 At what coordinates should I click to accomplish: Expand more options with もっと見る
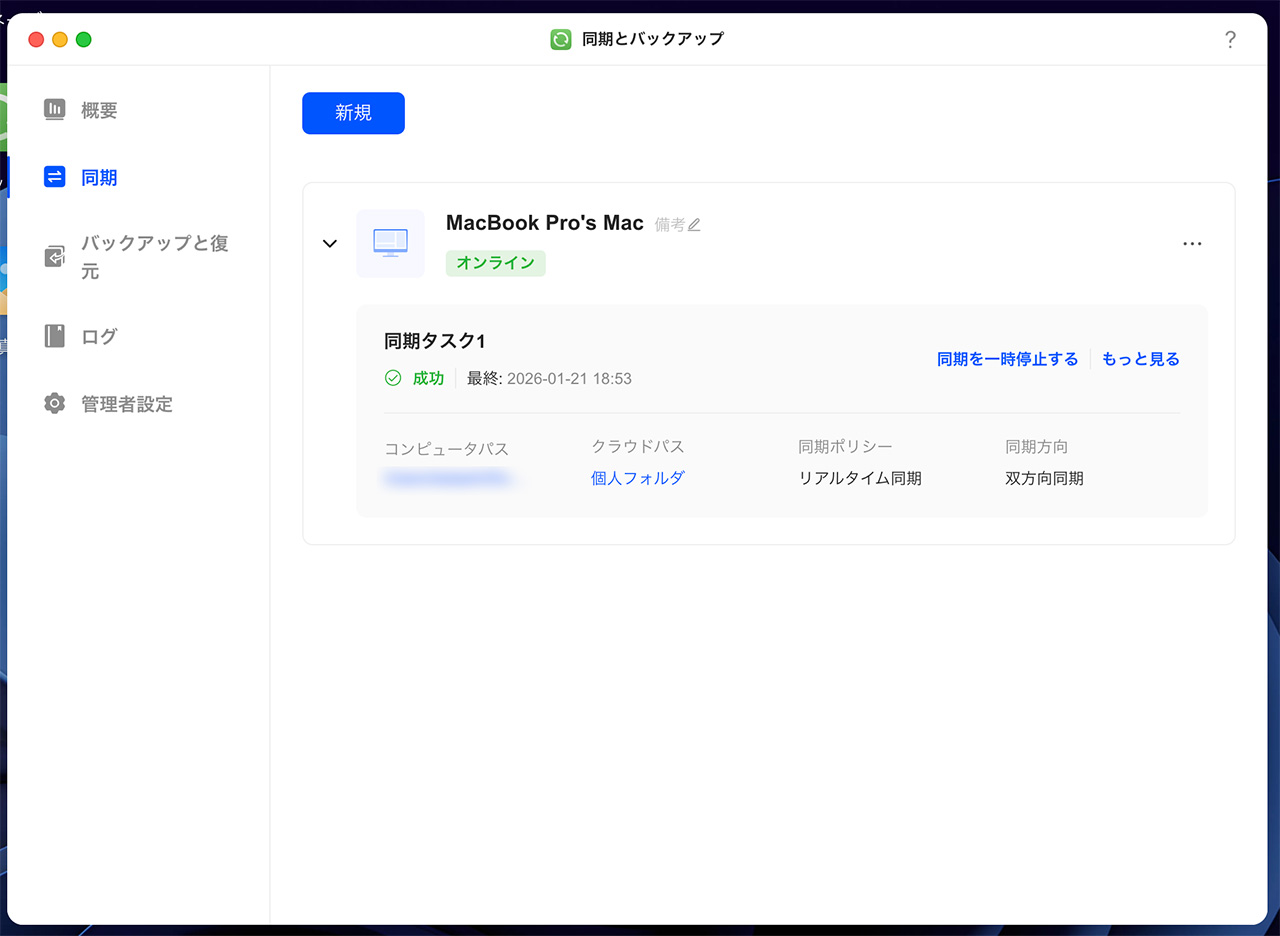tap(1140, 358)
